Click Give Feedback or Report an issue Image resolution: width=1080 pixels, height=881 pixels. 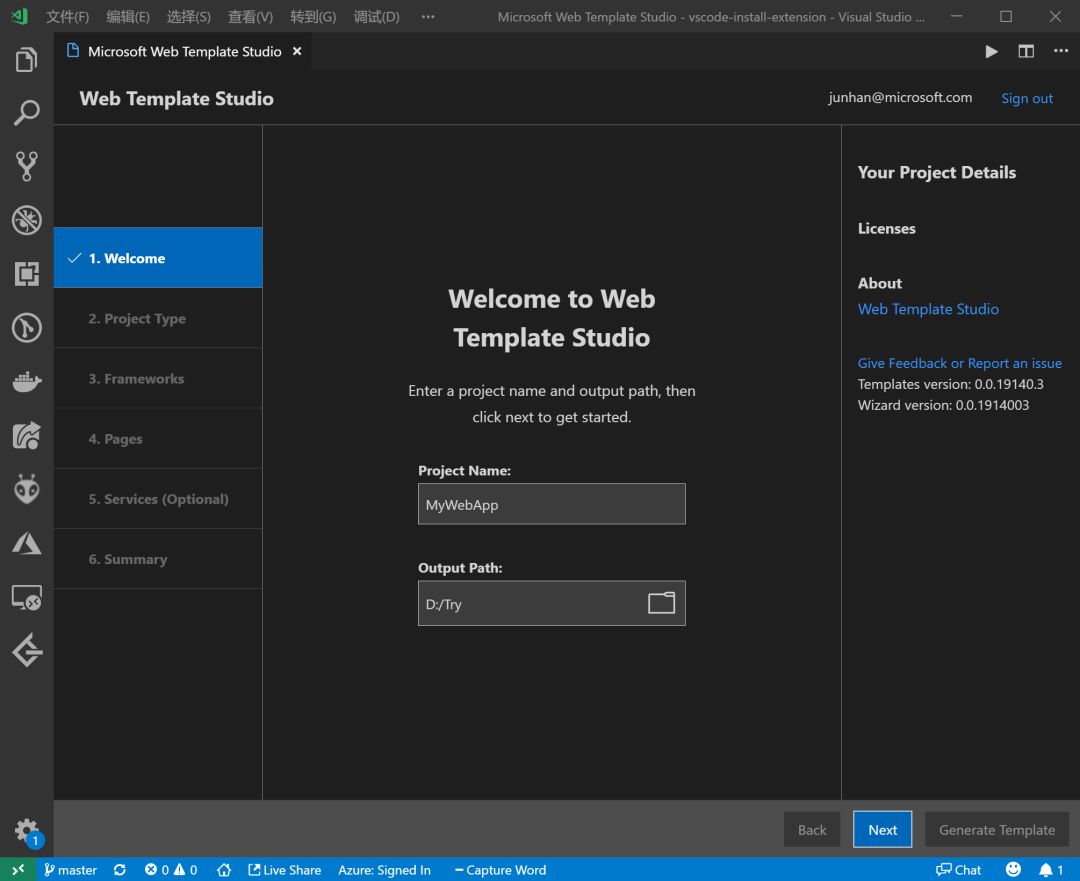coord(959,363)
